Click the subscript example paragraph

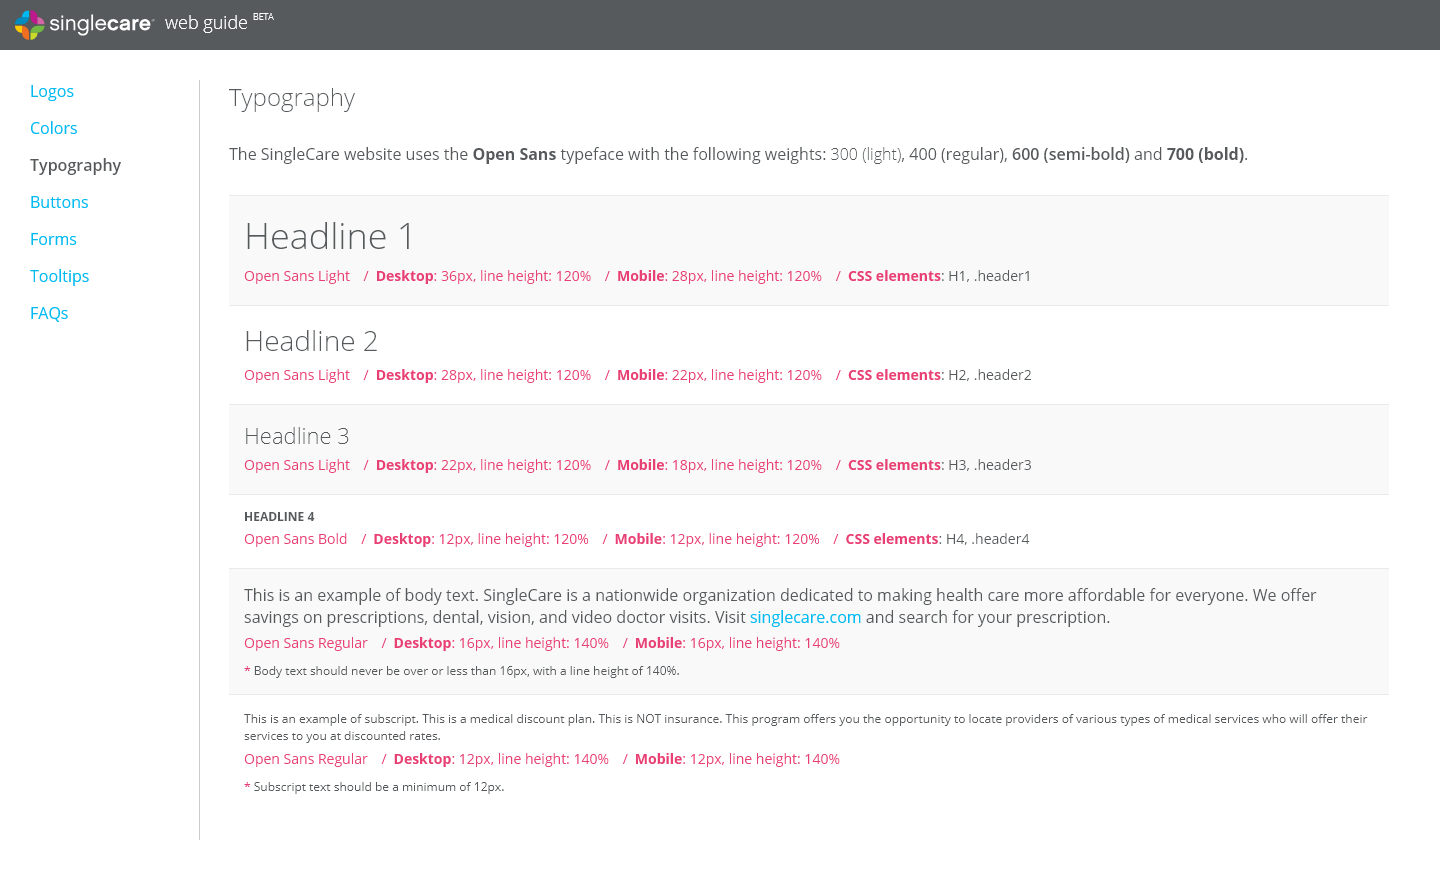point(806,727)
